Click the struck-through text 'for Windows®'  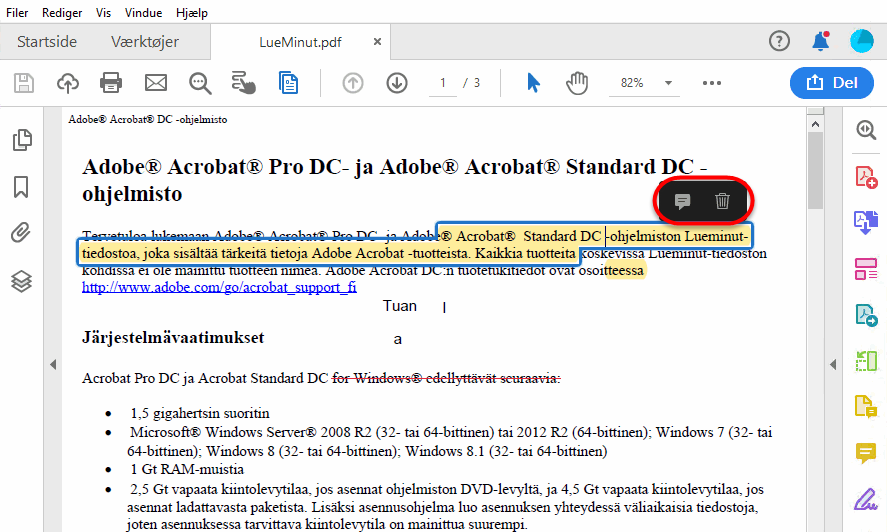coord(377,378)
